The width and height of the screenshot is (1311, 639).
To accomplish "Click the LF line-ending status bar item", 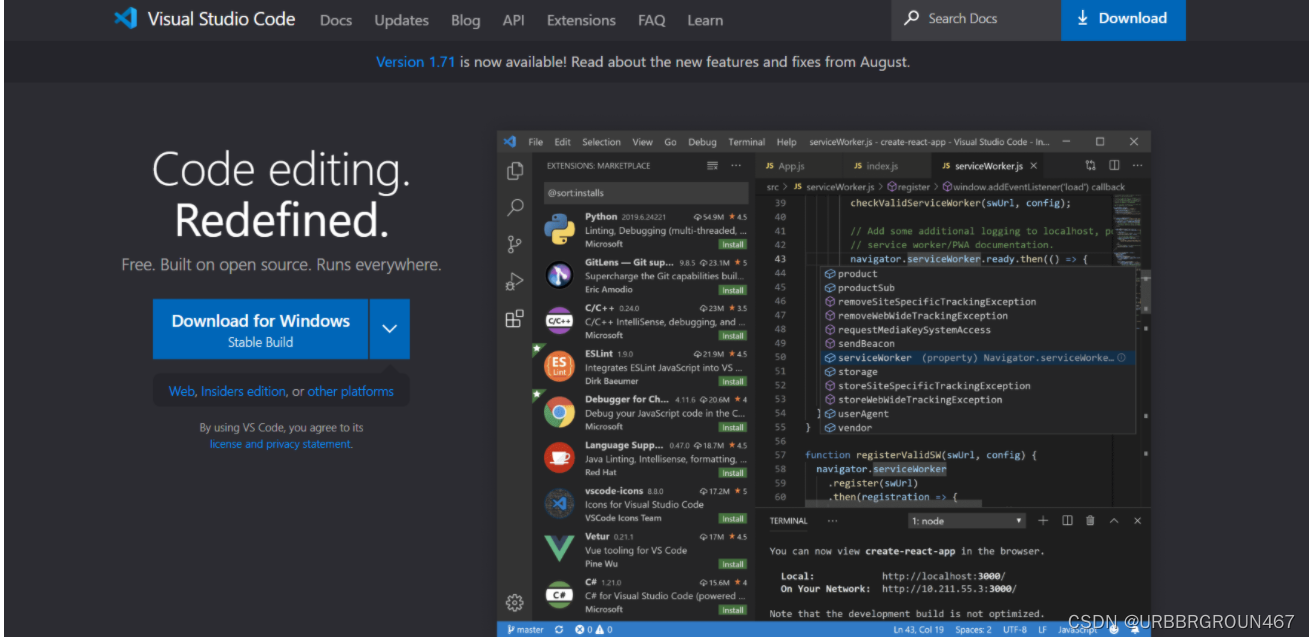I will 1042,629.
